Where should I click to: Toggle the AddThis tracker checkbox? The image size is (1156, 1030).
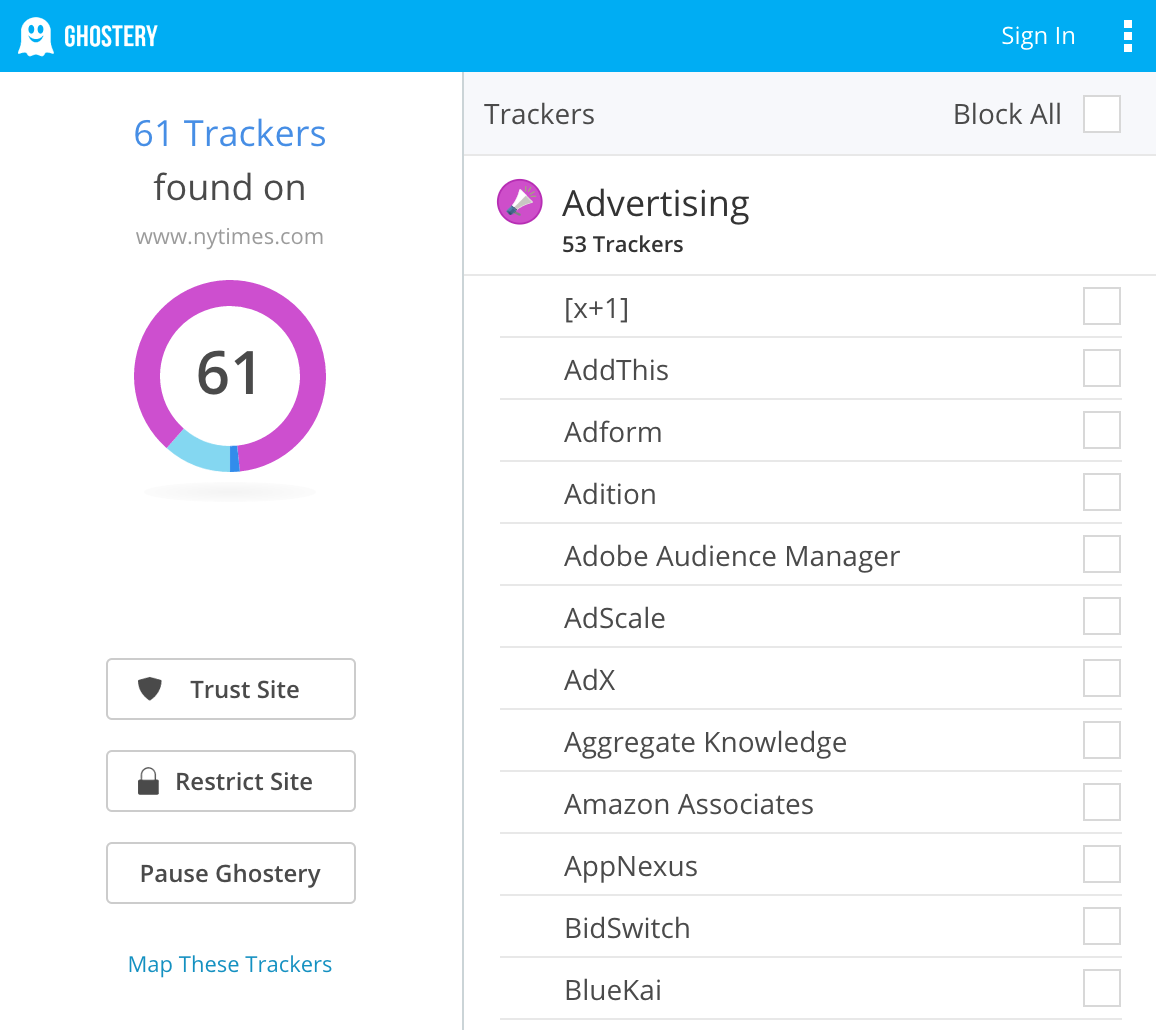tap(1101, 368)
